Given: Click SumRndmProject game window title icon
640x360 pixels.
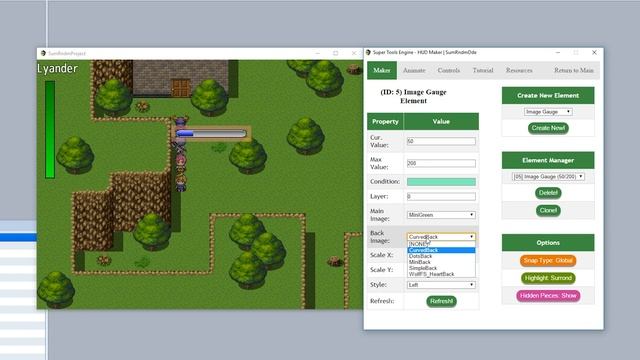Looking at the screenshot, I should click(43, 53).
